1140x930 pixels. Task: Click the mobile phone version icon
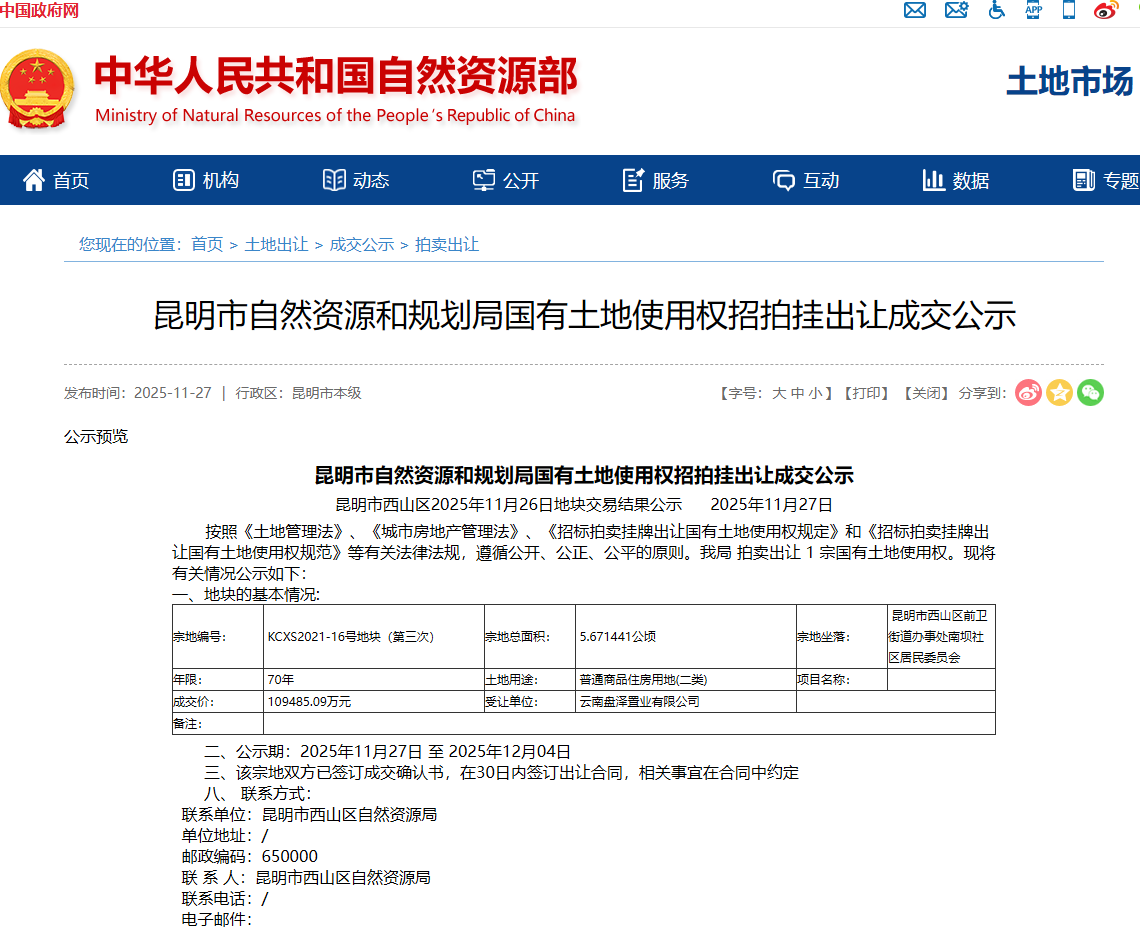click(1069, 10)
